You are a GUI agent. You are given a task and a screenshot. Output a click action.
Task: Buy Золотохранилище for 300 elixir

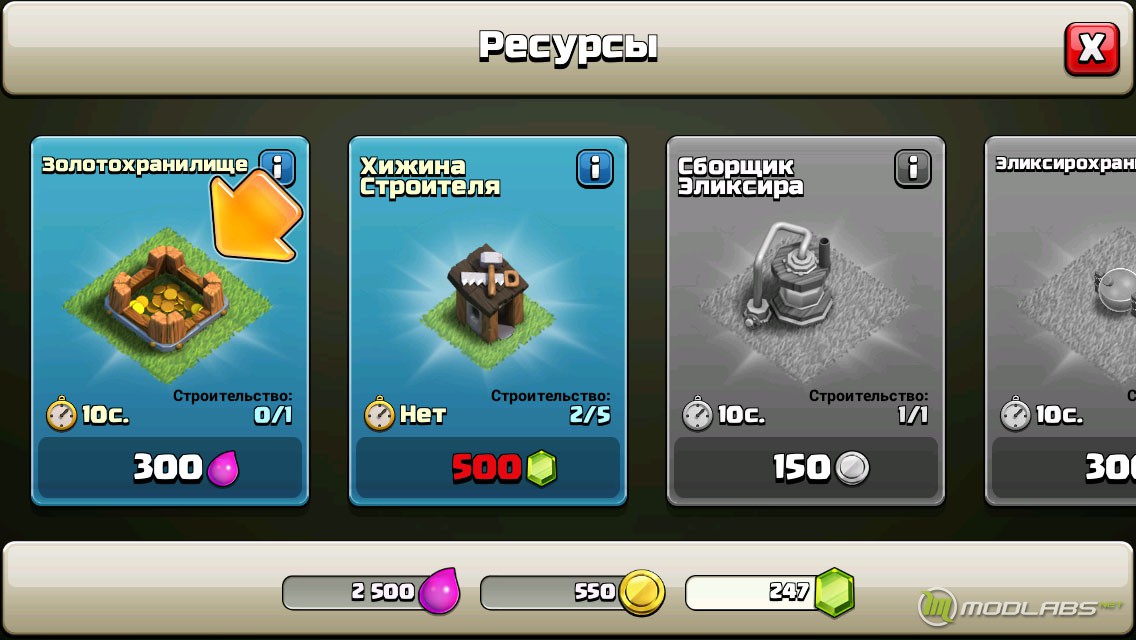pyautogui.click(x=170, y=467)
